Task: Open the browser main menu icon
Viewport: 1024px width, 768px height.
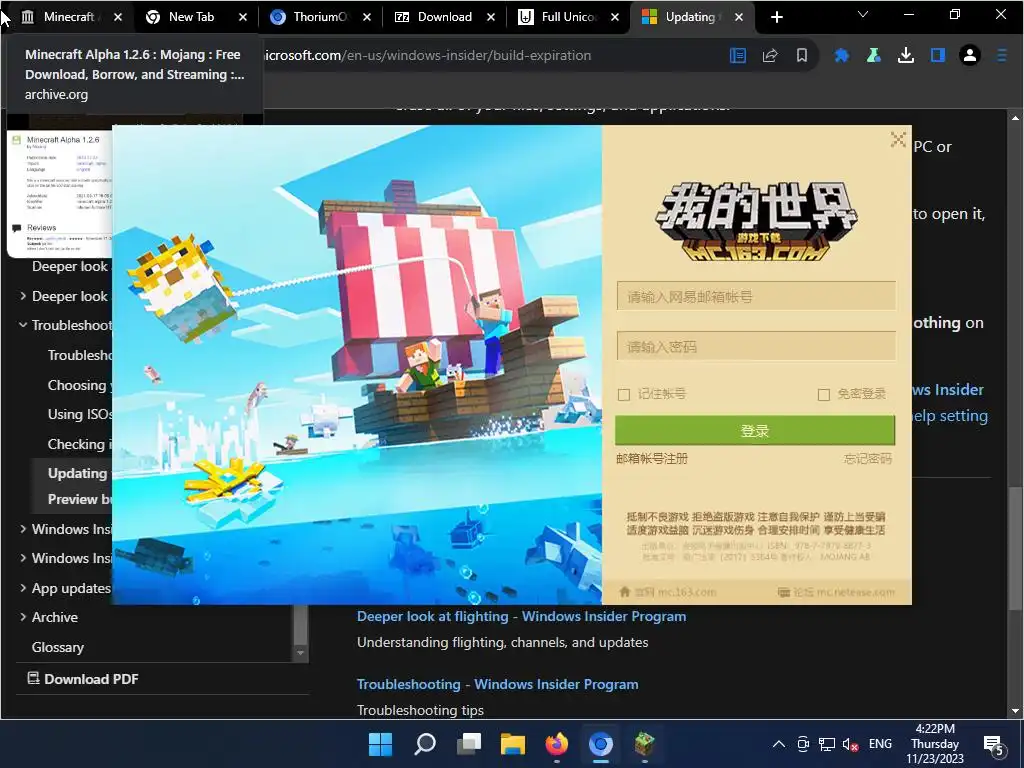Action: [1002, 56]
